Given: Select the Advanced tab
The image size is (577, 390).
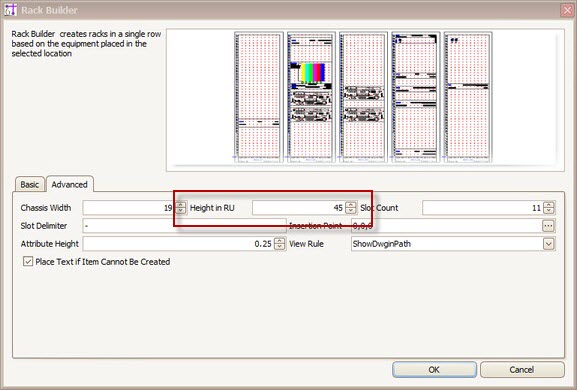Looking at the screenshot, I should tap(70, 184).
